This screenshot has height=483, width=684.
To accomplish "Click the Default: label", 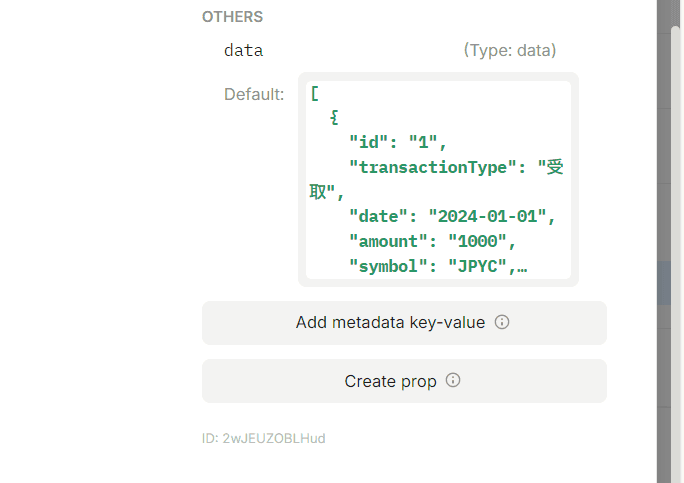I will (254, 94).
